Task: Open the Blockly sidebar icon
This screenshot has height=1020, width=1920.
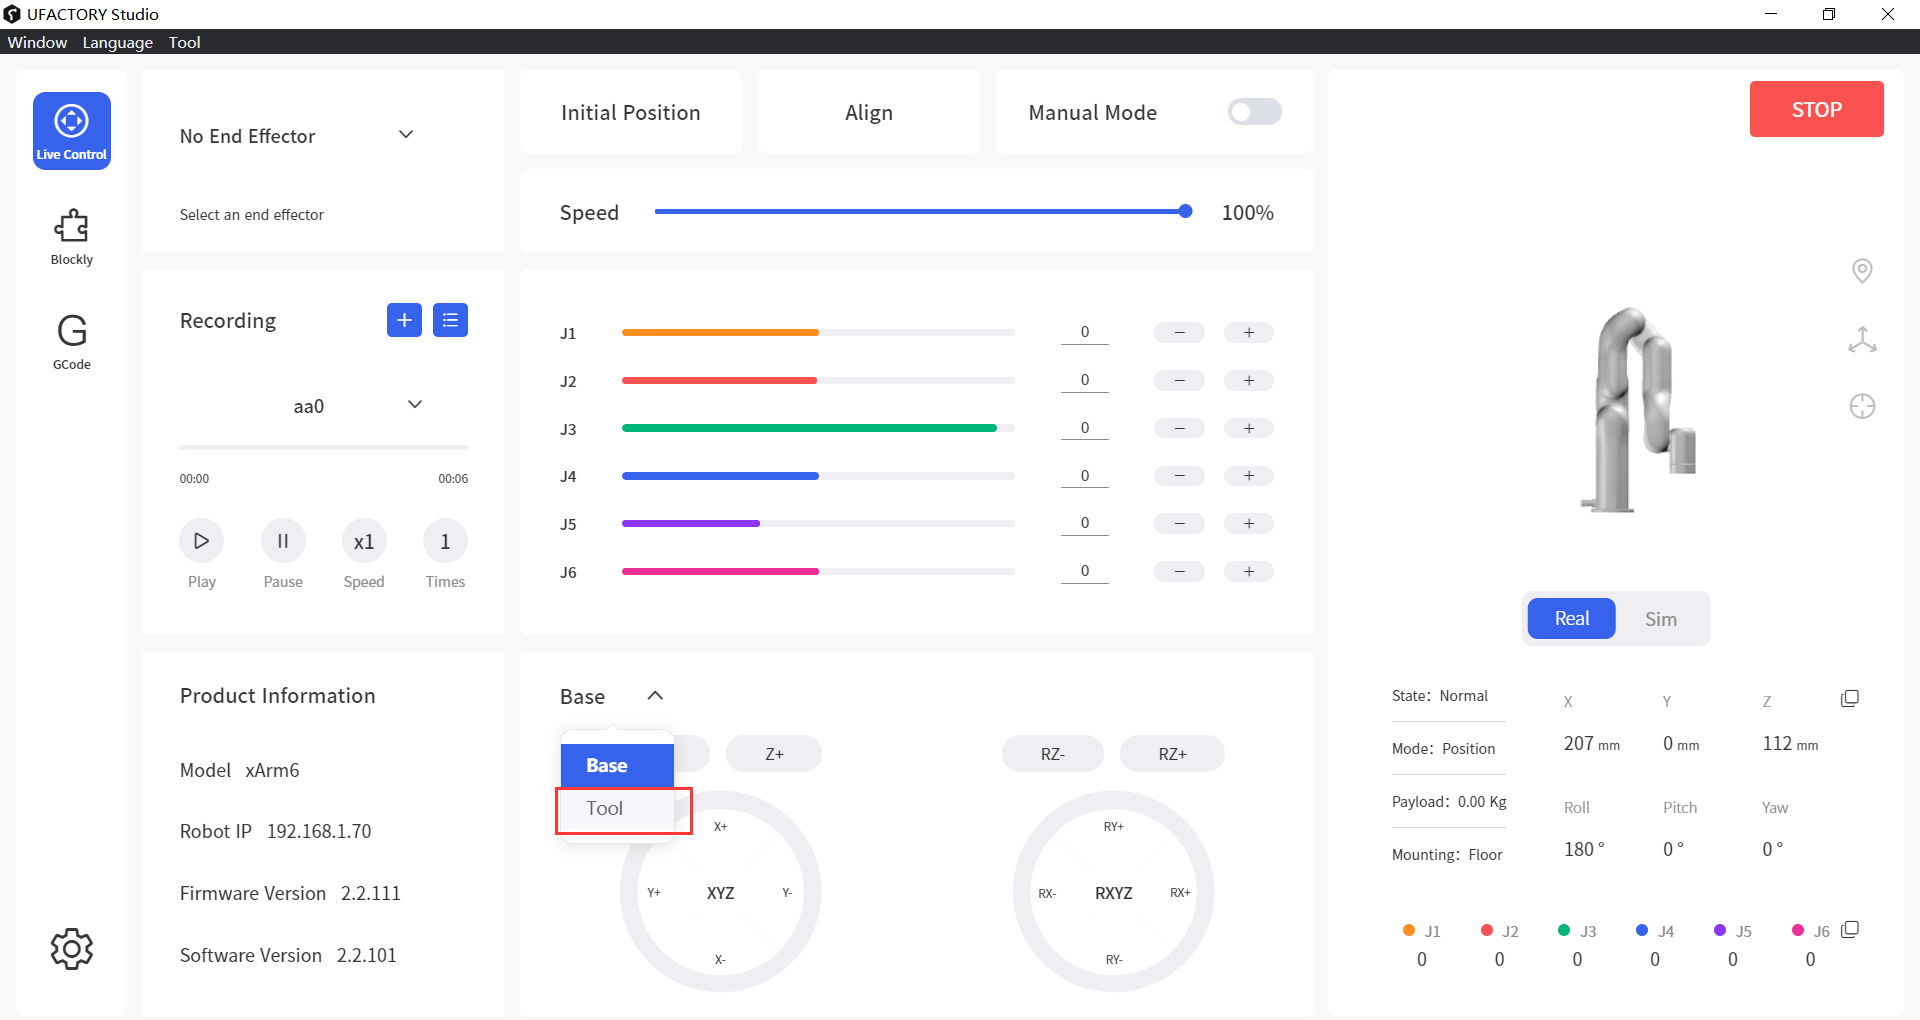Action: pos(71,236)
